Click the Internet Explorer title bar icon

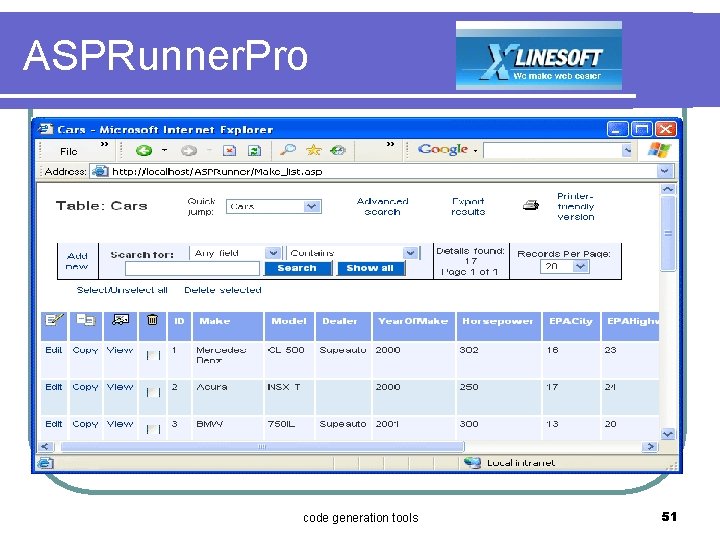[45, 129]
